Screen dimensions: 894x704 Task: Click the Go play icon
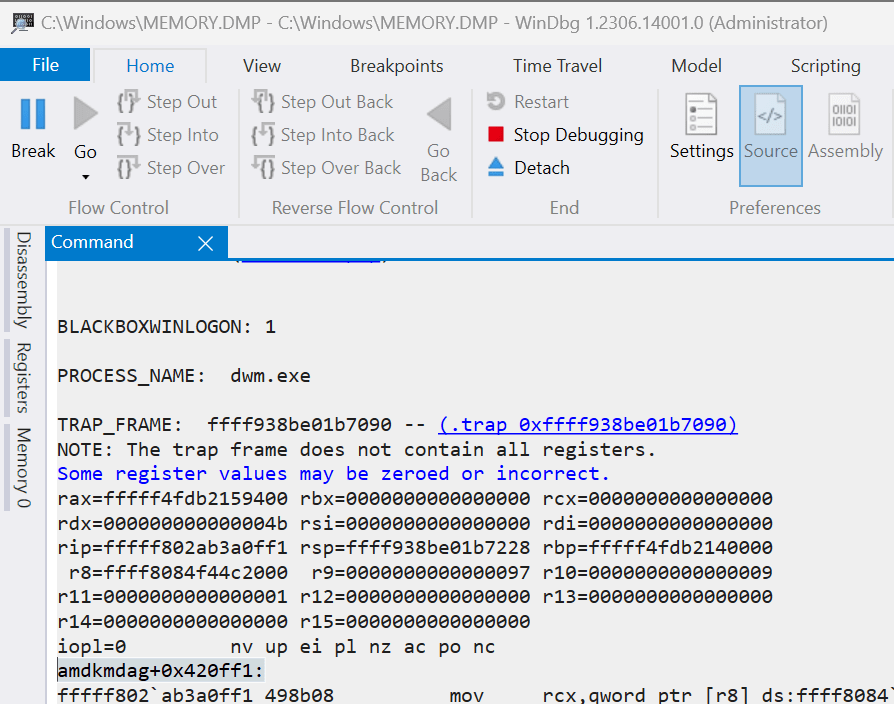coord(86,113)
